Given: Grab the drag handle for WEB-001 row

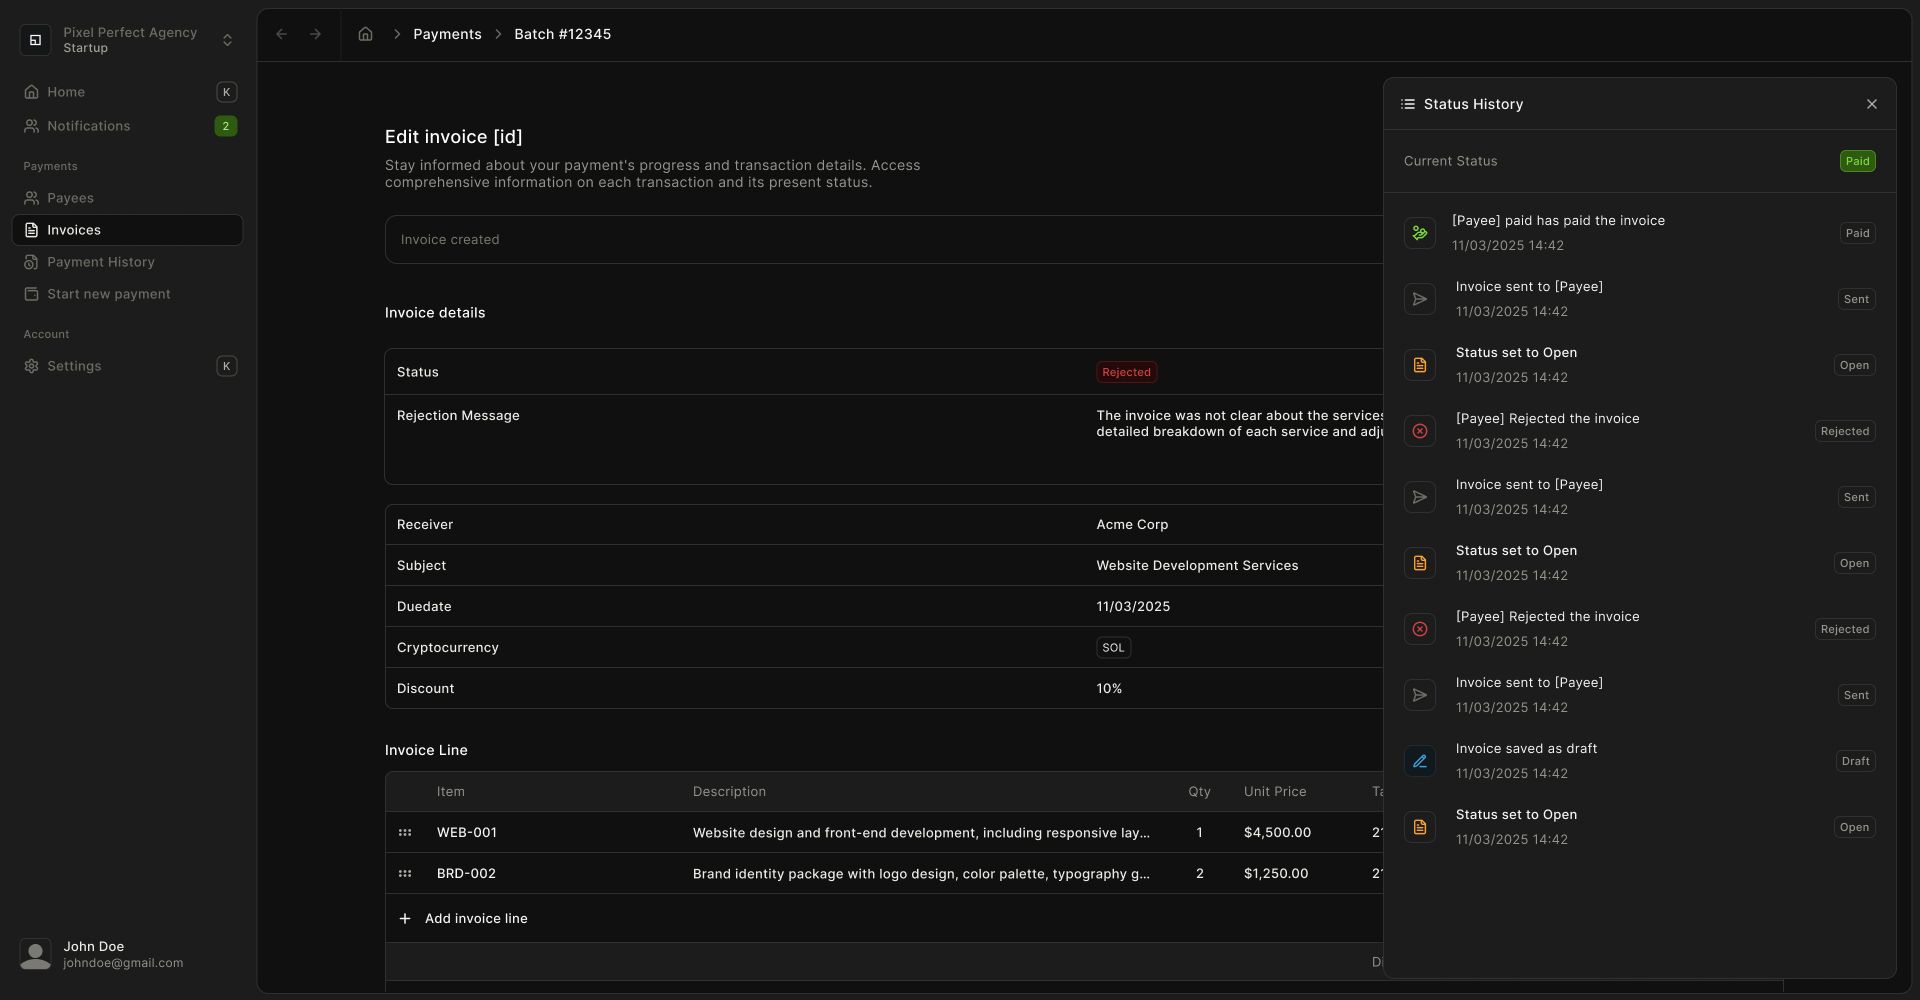Looking at the screenshot, I should [x=405, y=833].
